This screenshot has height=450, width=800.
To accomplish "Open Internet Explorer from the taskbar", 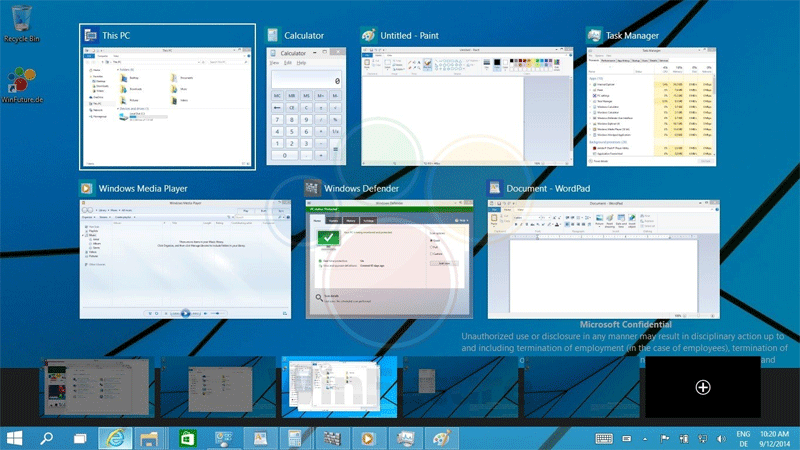I will (115, 438).
